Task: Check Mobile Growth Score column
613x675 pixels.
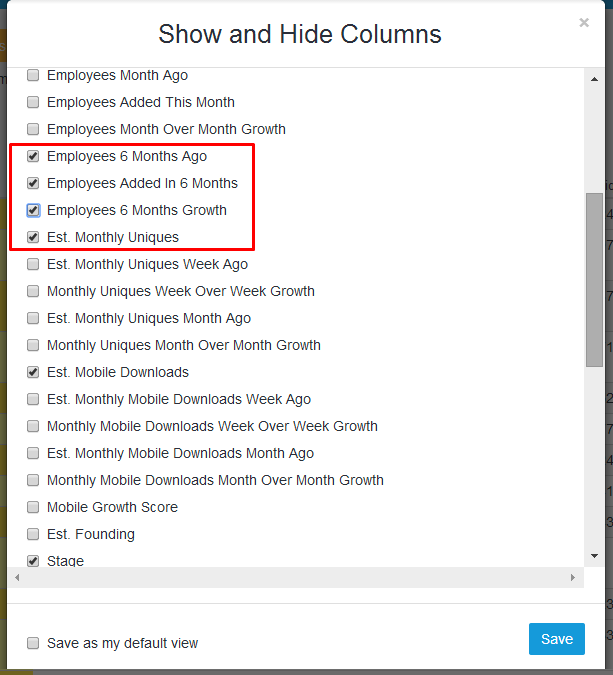Action: [33, 507]
